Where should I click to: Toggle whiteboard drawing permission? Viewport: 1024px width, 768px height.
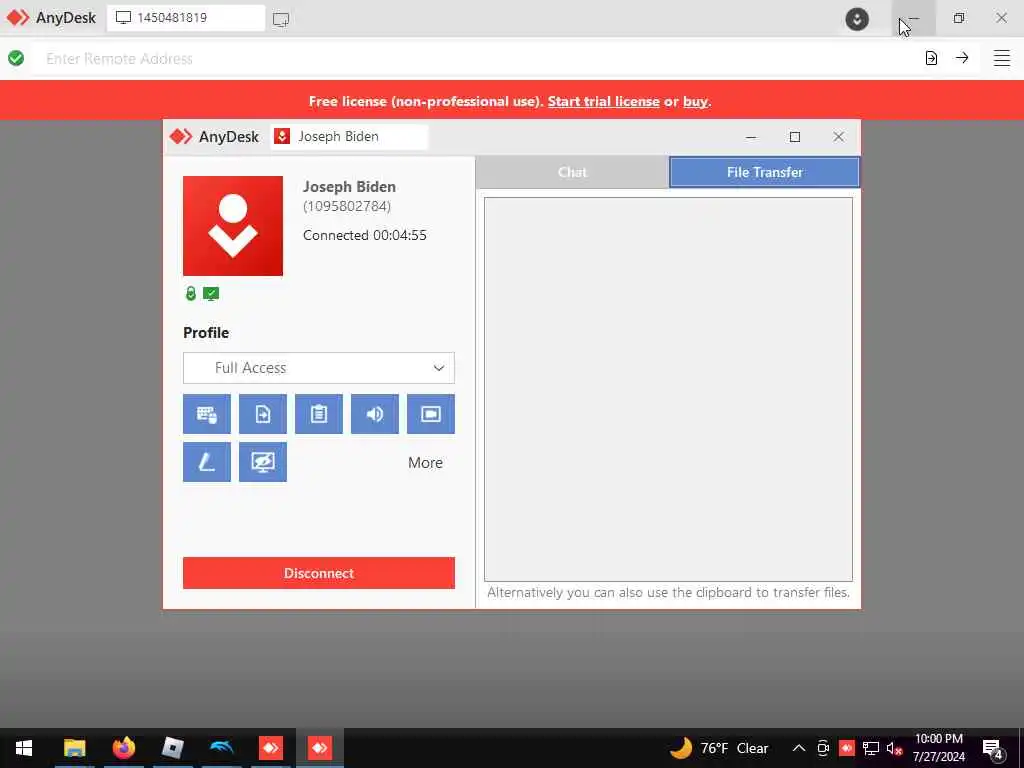pyautogui.click(x=206, y=462)
